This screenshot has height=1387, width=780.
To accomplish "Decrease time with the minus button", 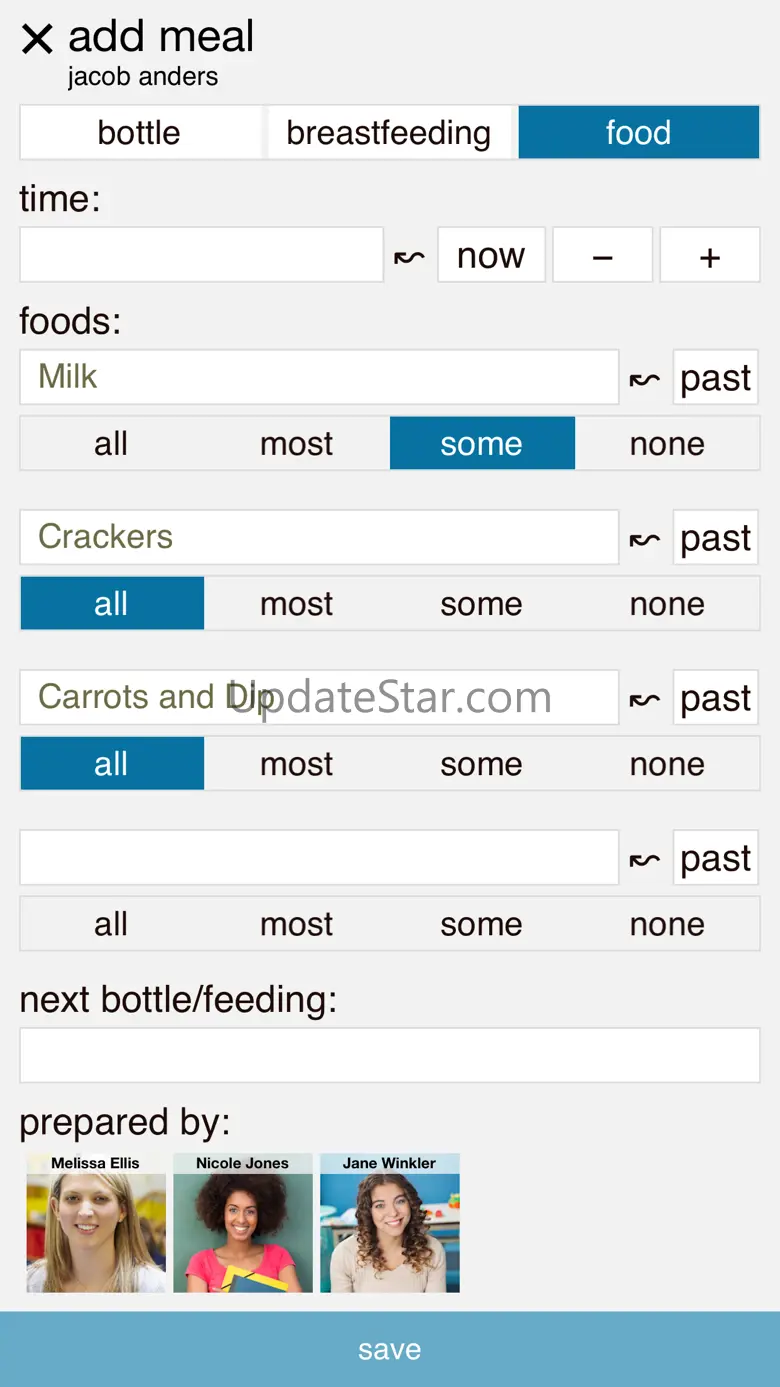I will tap(602, 256).
